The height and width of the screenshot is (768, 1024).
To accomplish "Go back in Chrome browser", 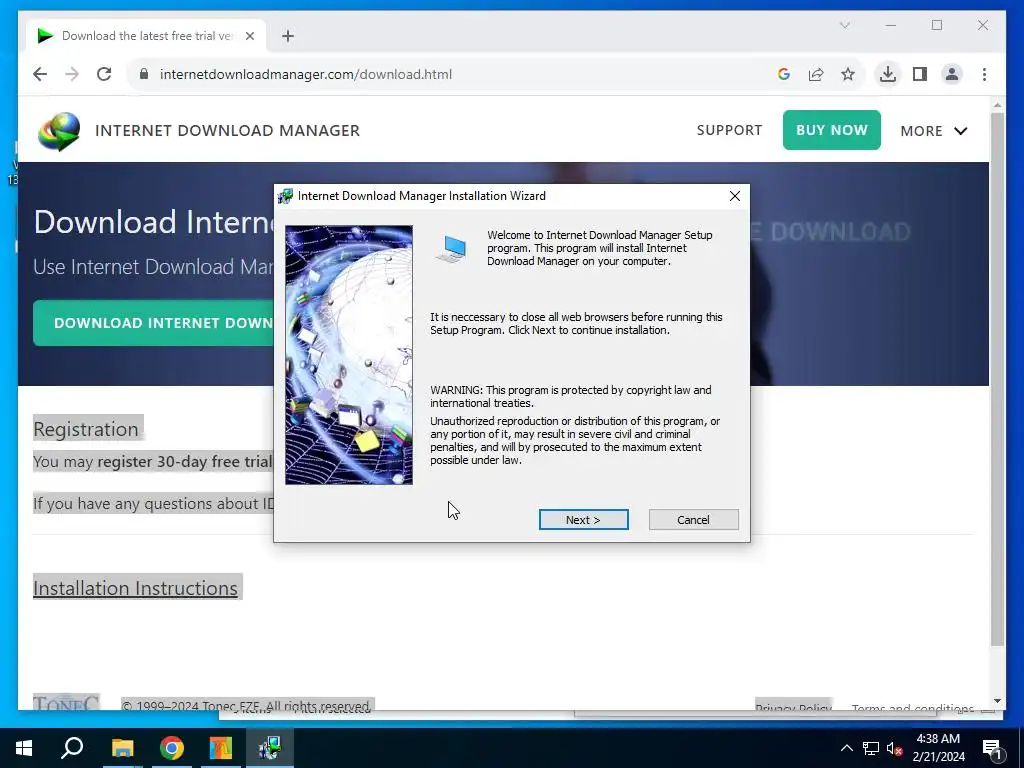I will point(40,74).
